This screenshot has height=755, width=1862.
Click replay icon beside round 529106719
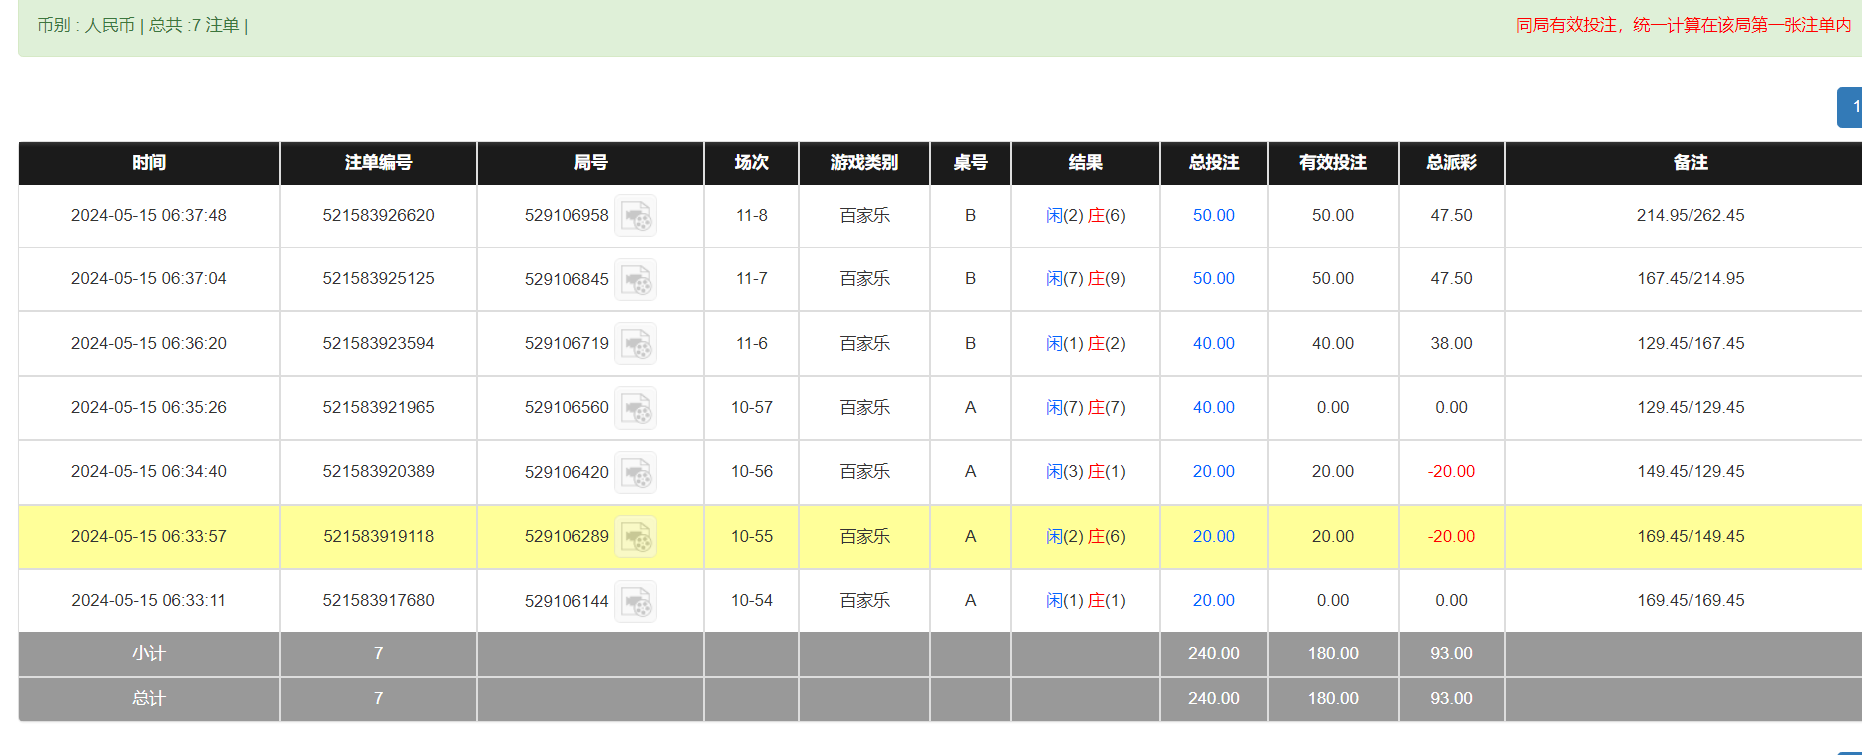pos(635,344)
